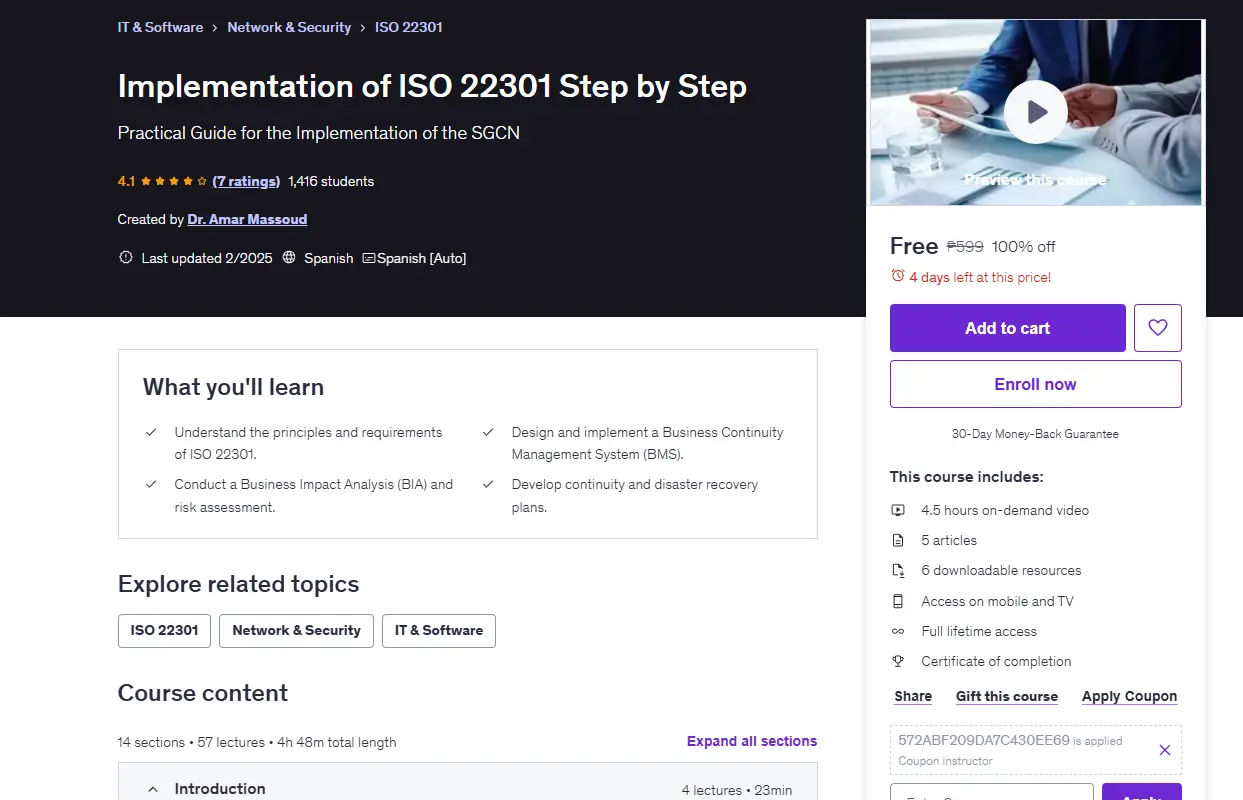
Task: Click the downloadable resources icon
Action: pos(898,570)
